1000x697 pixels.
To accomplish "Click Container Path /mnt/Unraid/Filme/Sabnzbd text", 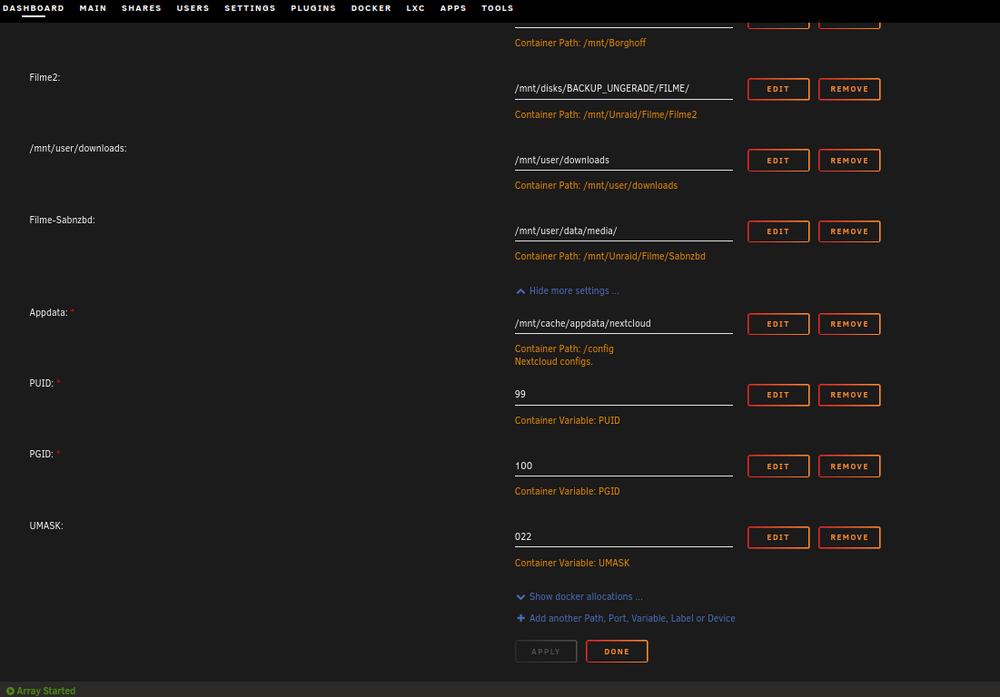I will [610, 256].
